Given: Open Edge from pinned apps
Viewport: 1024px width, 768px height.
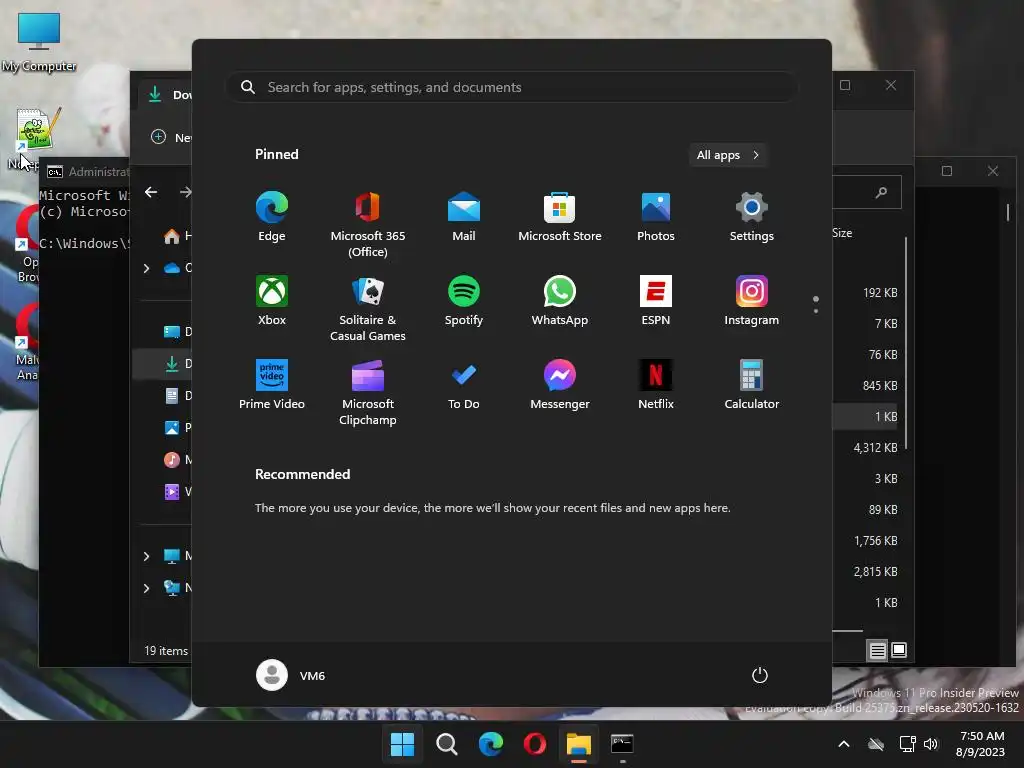Looking at the screenshot, I should pos(272,217).
